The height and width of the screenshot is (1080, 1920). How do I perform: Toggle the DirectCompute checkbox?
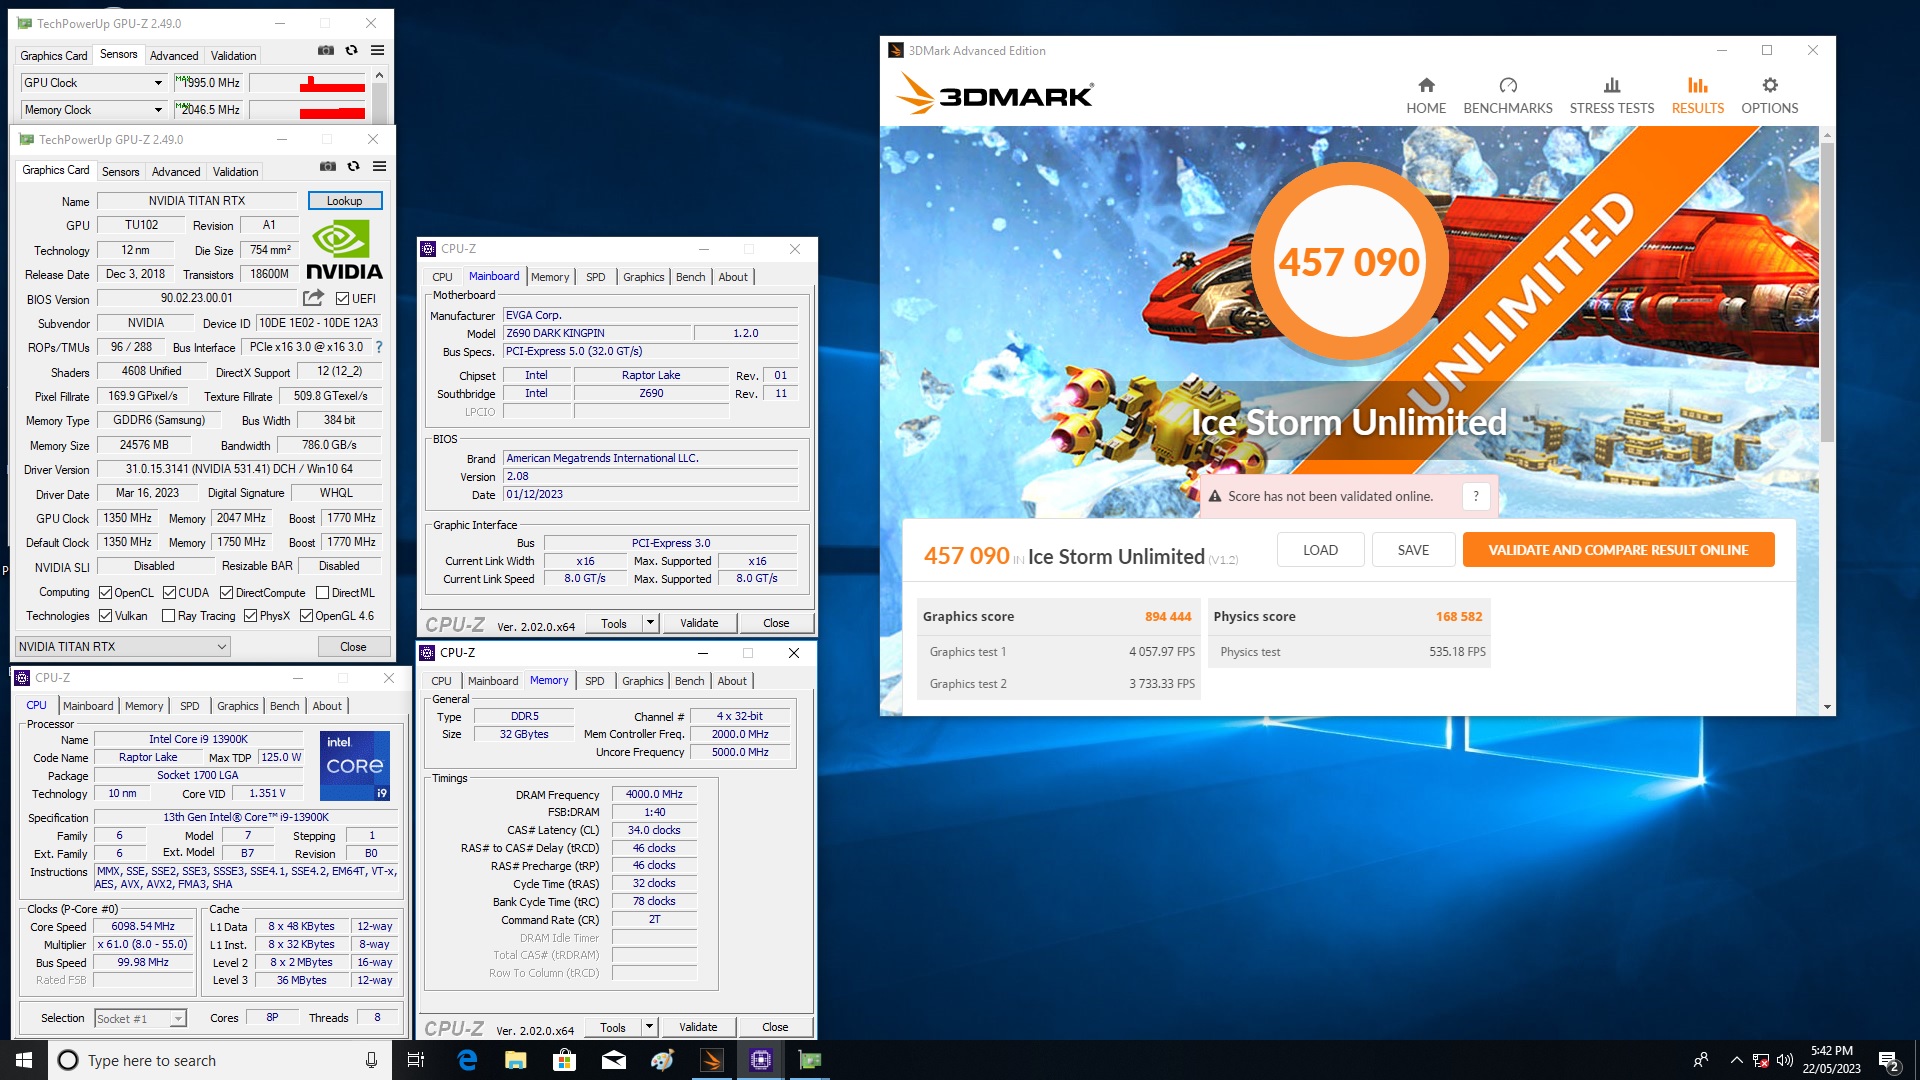[x=226, y=593]
